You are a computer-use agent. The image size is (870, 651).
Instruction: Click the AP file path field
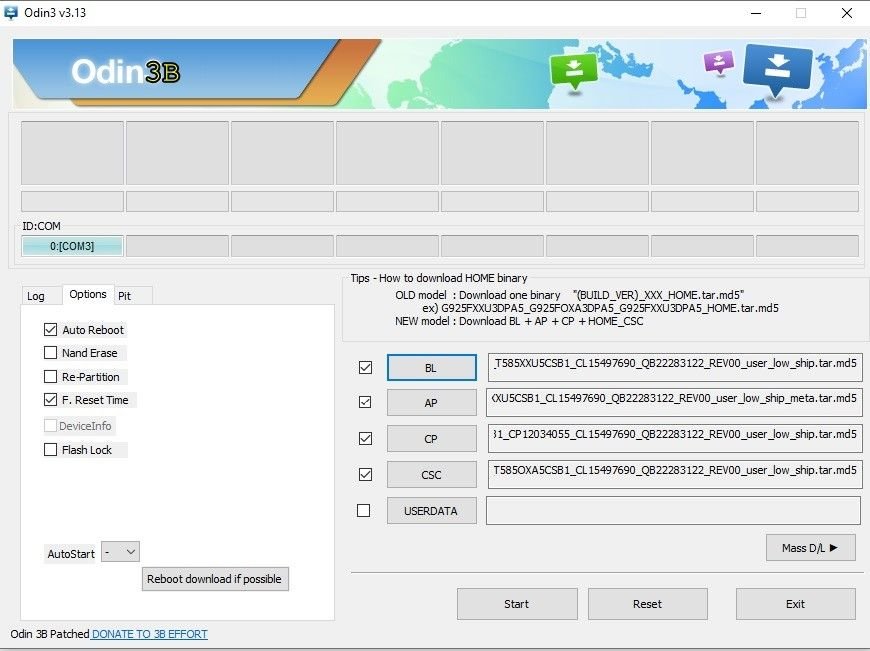pos(674,402)
